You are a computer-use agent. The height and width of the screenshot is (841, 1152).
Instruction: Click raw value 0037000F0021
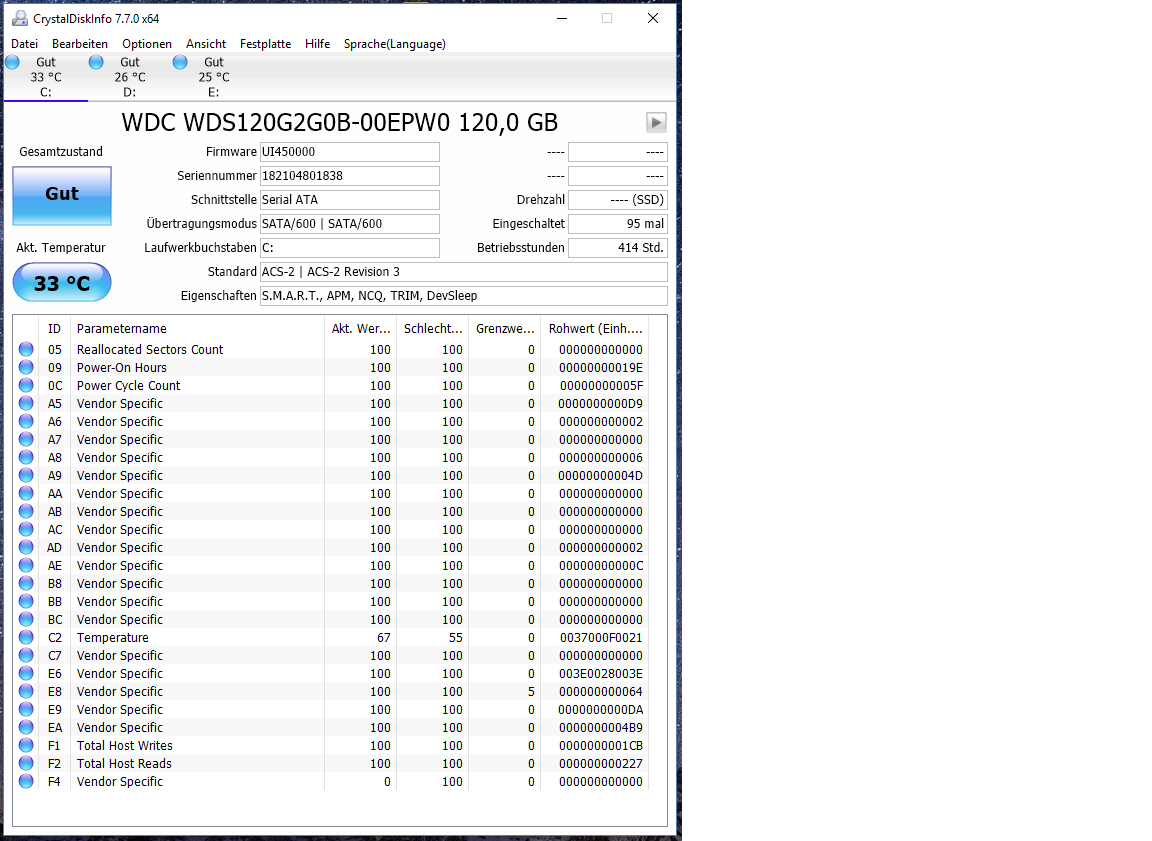(601, 638)
